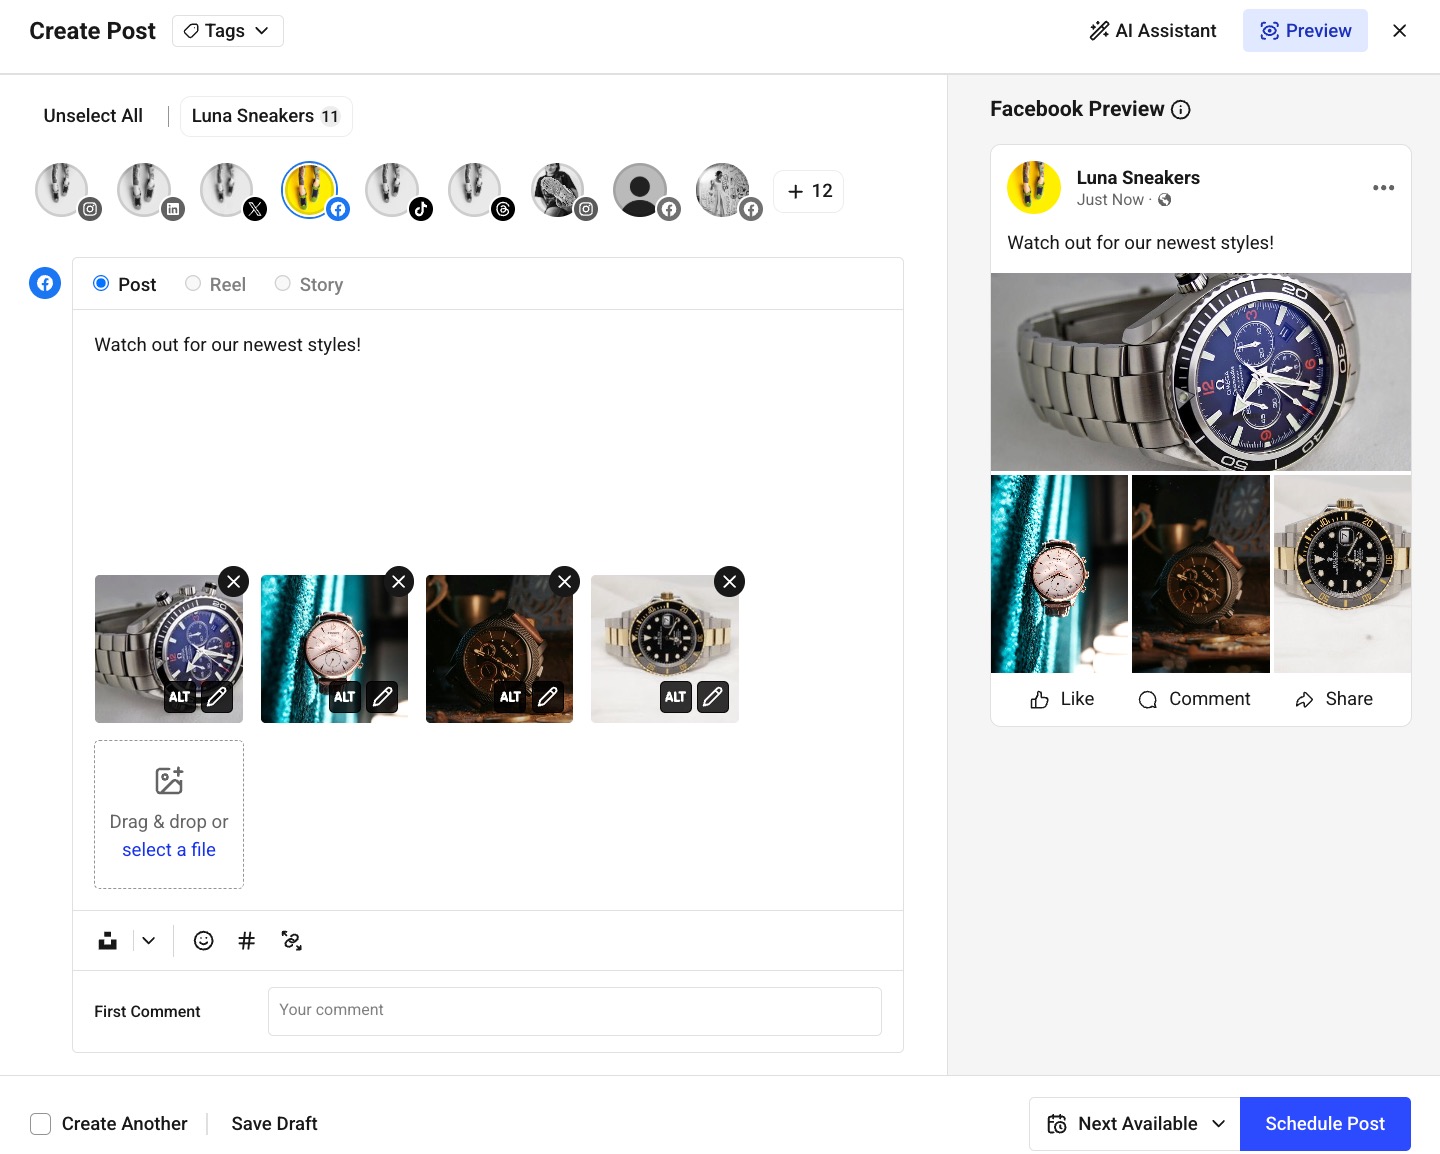The height and width of the screenshot is (1154, 1440).
Task: Click the emoji picker icon
Action: 203,940
